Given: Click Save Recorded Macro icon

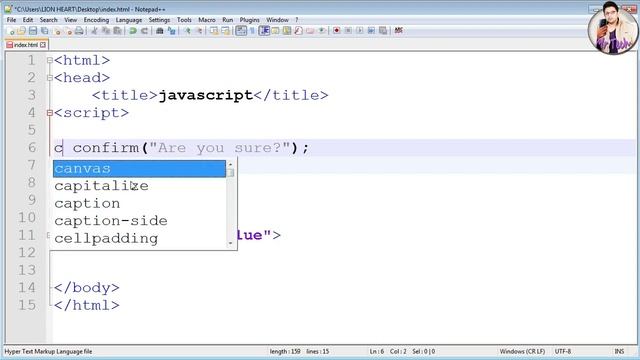Looking at the screenshot, I should click(x=383, y=31).
